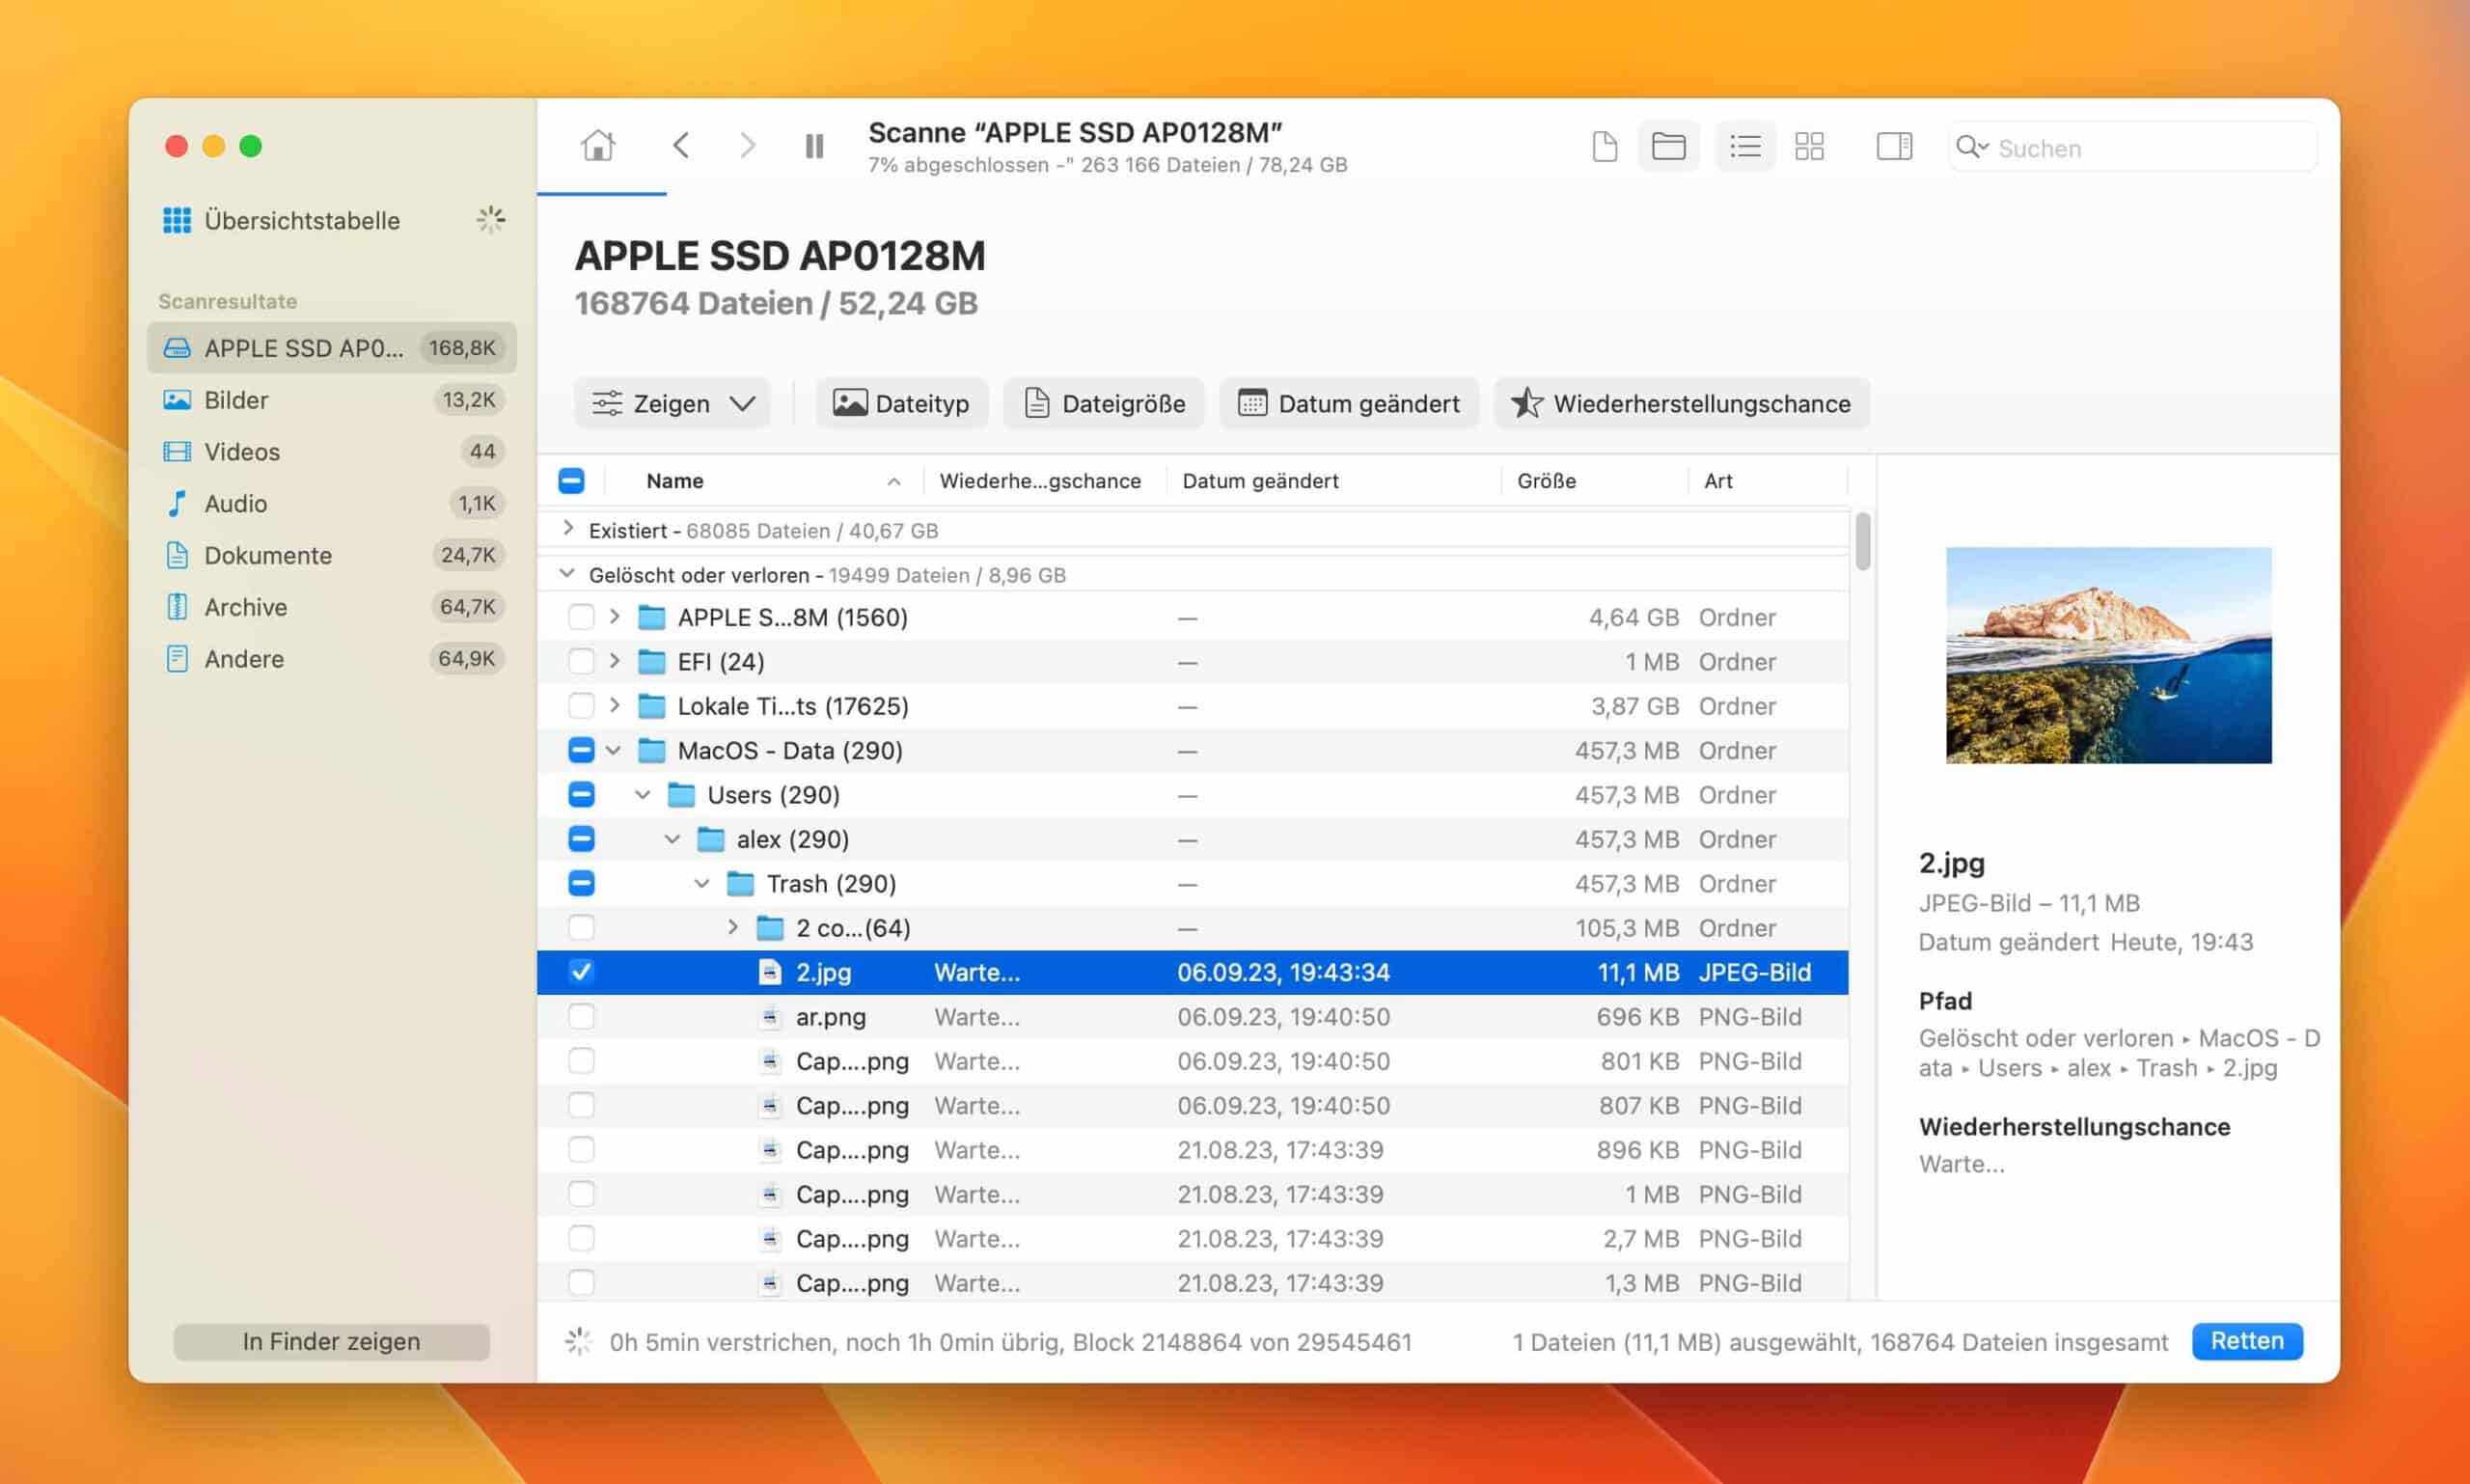The width and height of the screenshot is (2470, 1484).
Task: Go to the Home screen icon
Action: coord(598,147)
